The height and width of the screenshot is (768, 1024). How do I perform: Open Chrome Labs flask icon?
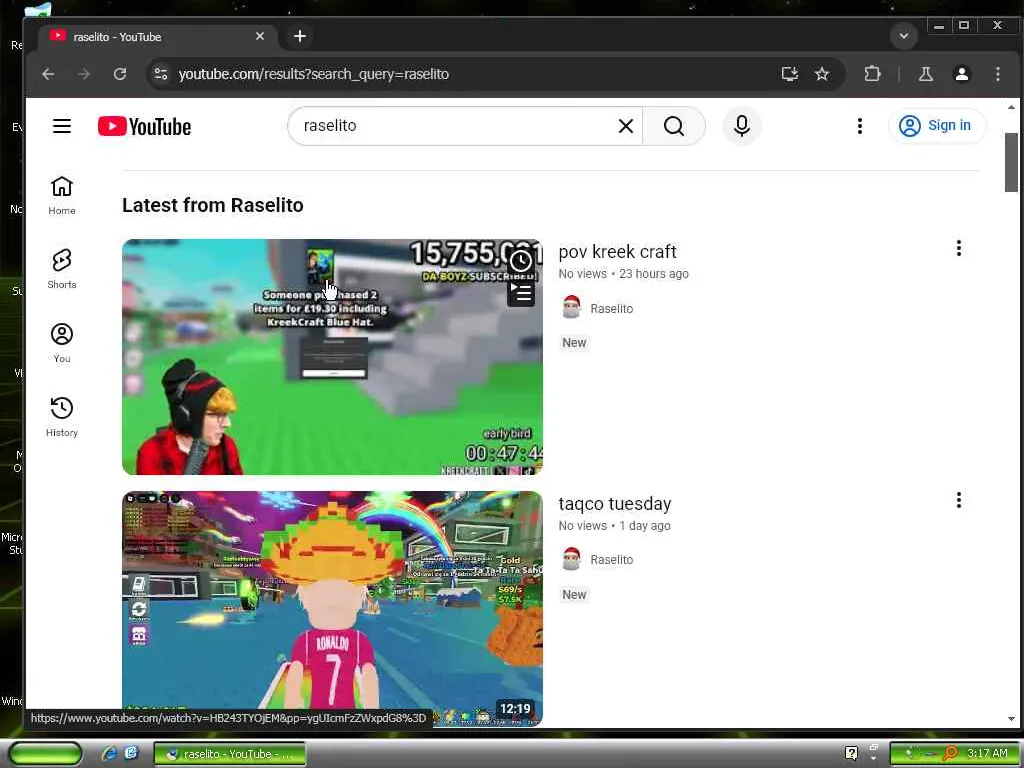925,74
